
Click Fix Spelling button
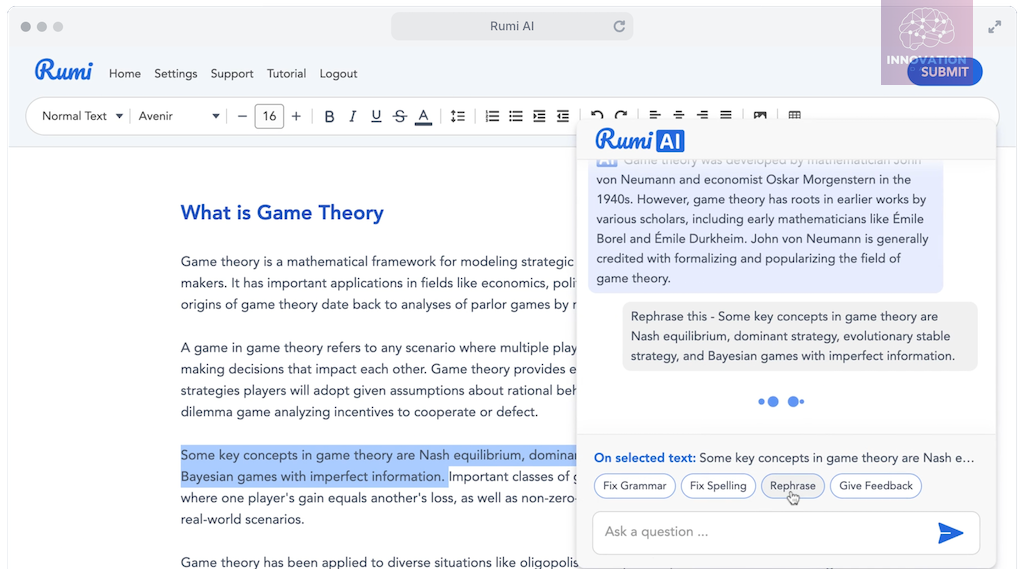coord(718,486)
